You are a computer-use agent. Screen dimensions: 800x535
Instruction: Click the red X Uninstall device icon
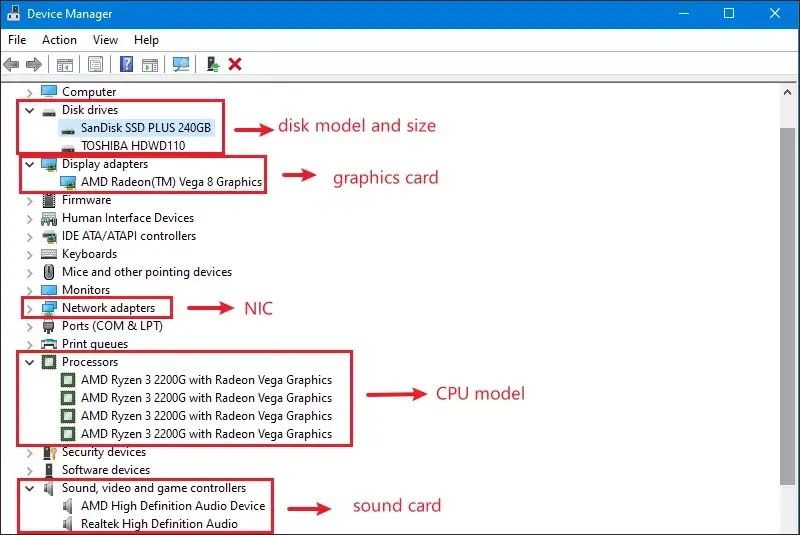(235, 64)
